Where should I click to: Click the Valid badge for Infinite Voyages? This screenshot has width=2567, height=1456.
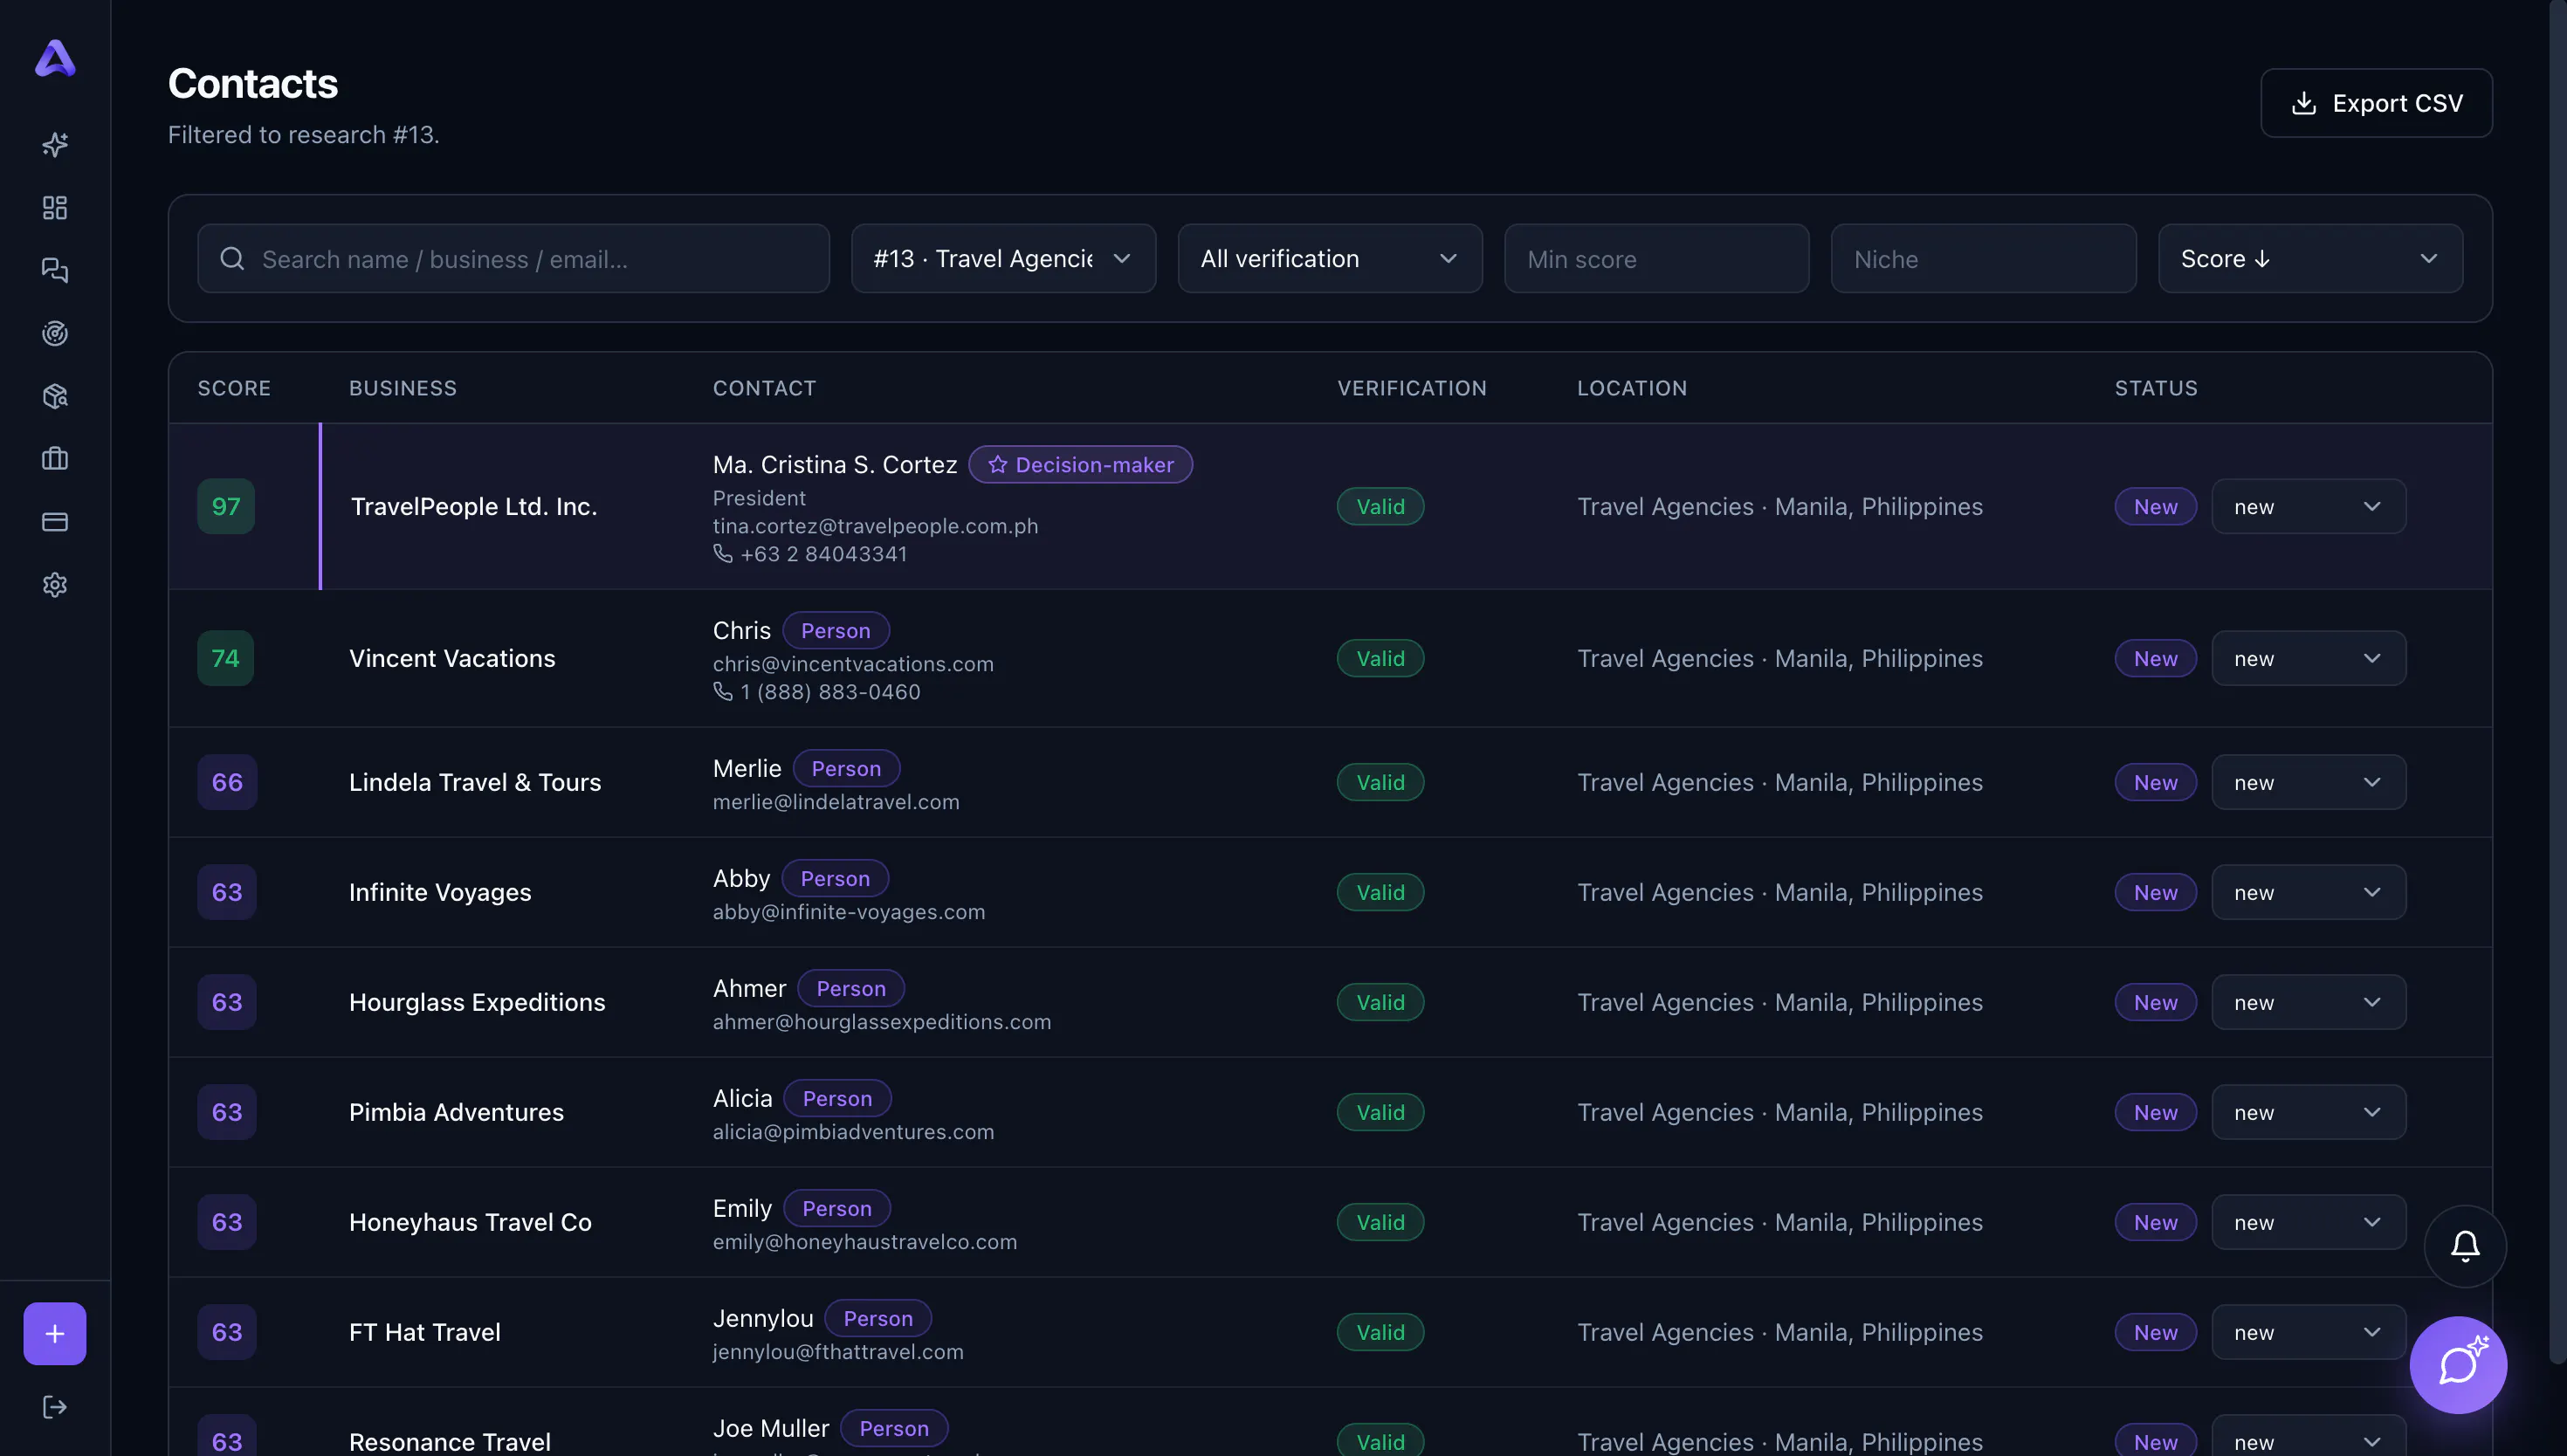pyautogui.click(x=1380, y=893)
